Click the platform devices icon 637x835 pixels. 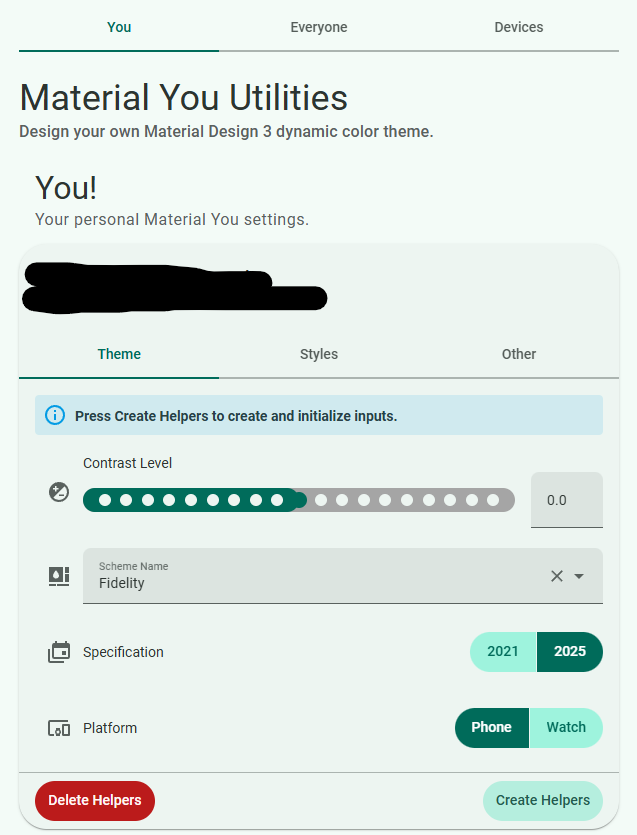tap(59, 729)
